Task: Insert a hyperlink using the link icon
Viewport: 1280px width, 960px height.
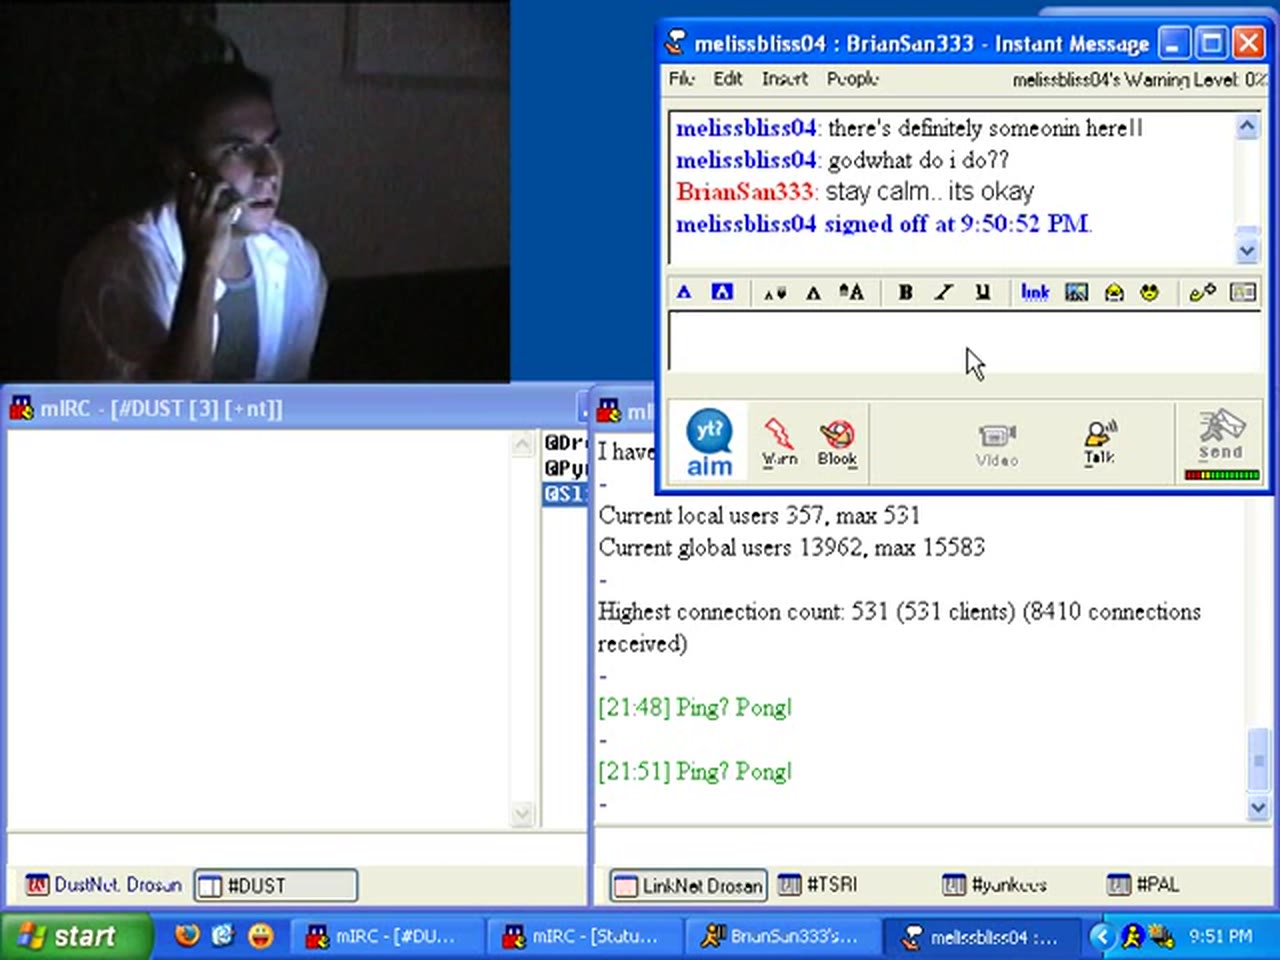Action: point(1035,292)
